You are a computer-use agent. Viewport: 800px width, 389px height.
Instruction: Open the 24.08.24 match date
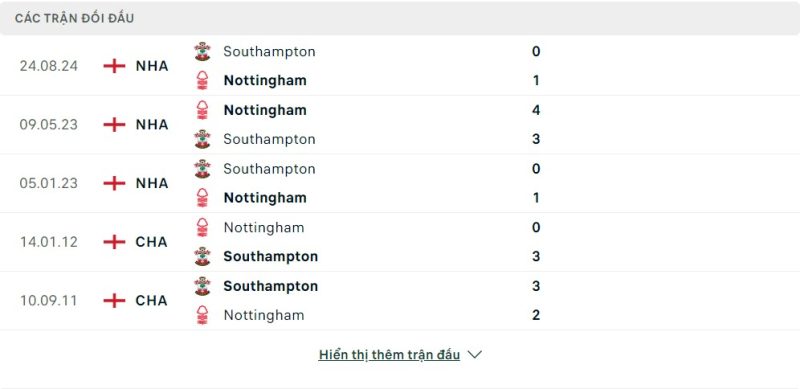click(49, 66)
